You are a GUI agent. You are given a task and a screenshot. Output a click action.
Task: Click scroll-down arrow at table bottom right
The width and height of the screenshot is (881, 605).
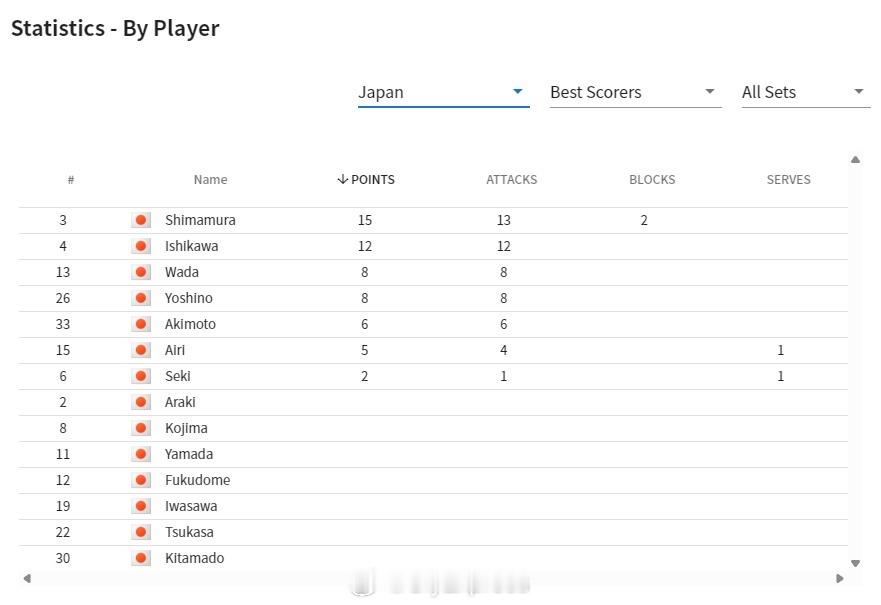(x=855, y=563)
